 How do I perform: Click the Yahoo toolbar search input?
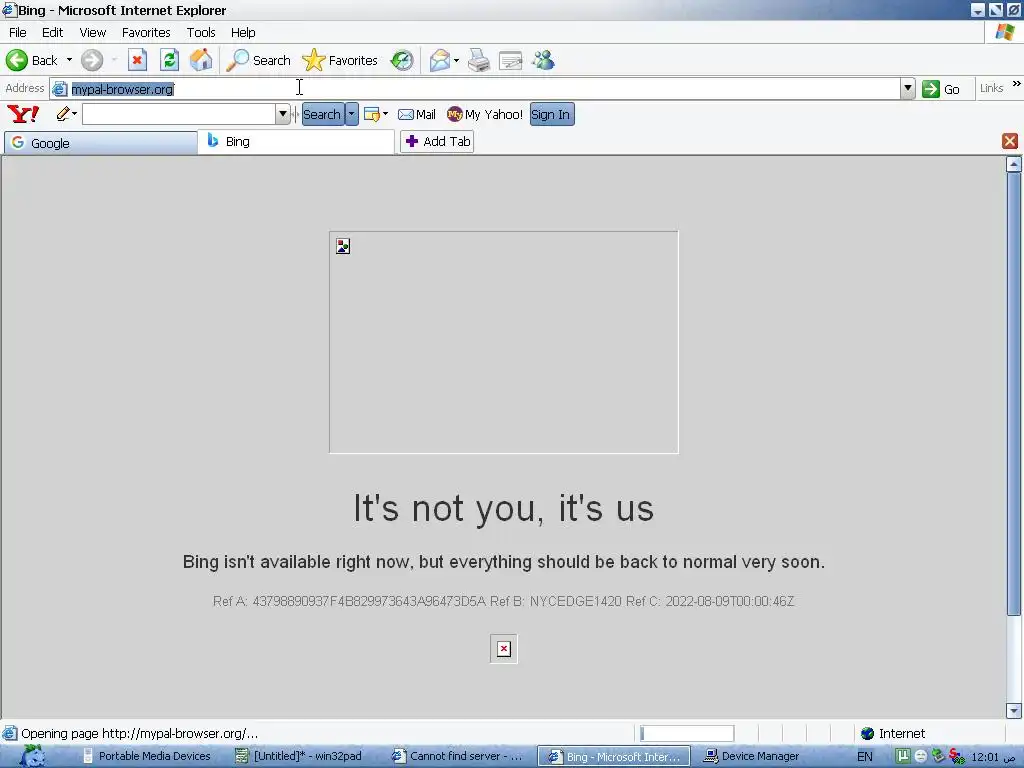point(179,114)
